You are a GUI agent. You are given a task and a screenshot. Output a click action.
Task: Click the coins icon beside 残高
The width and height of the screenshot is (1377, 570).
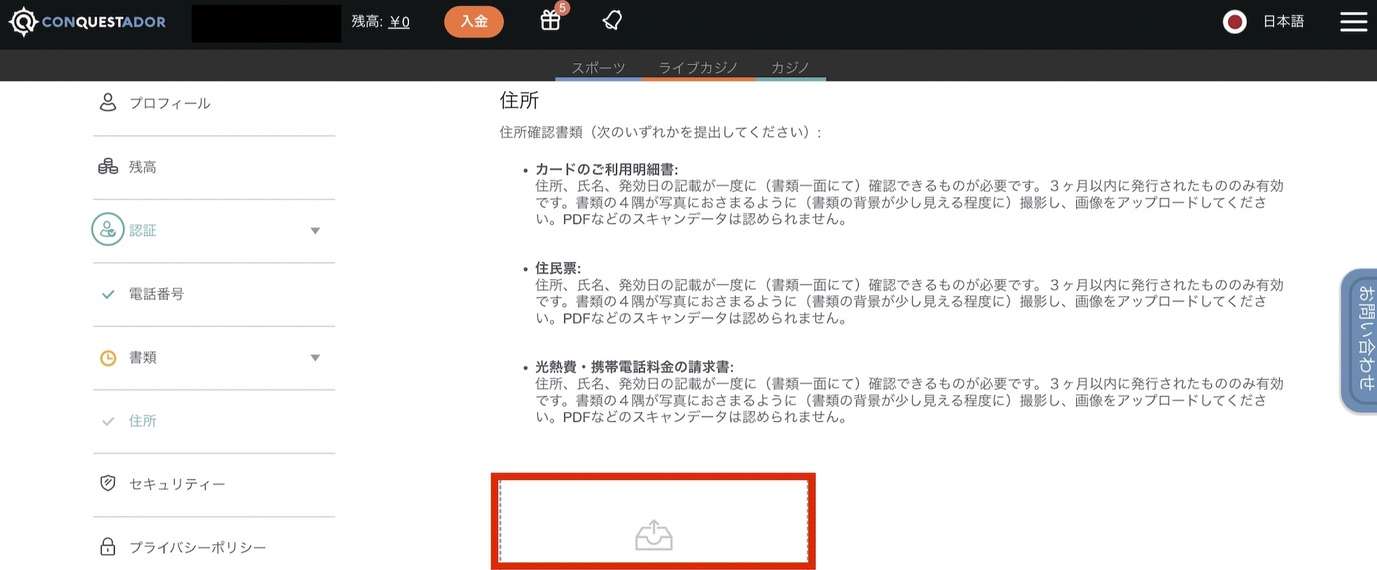[108, 166]
